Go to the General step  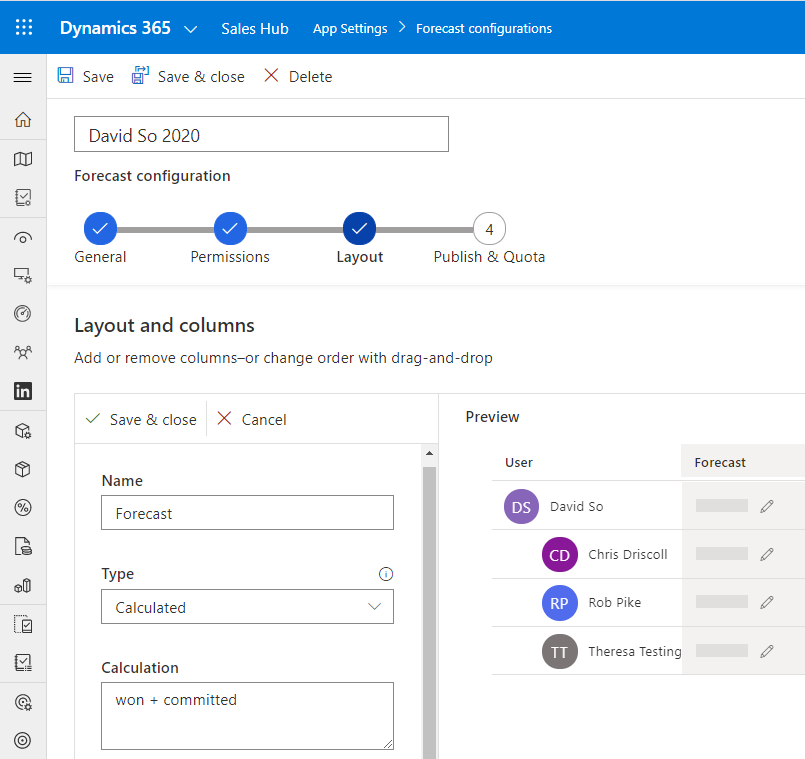click(x=100, y=229)
